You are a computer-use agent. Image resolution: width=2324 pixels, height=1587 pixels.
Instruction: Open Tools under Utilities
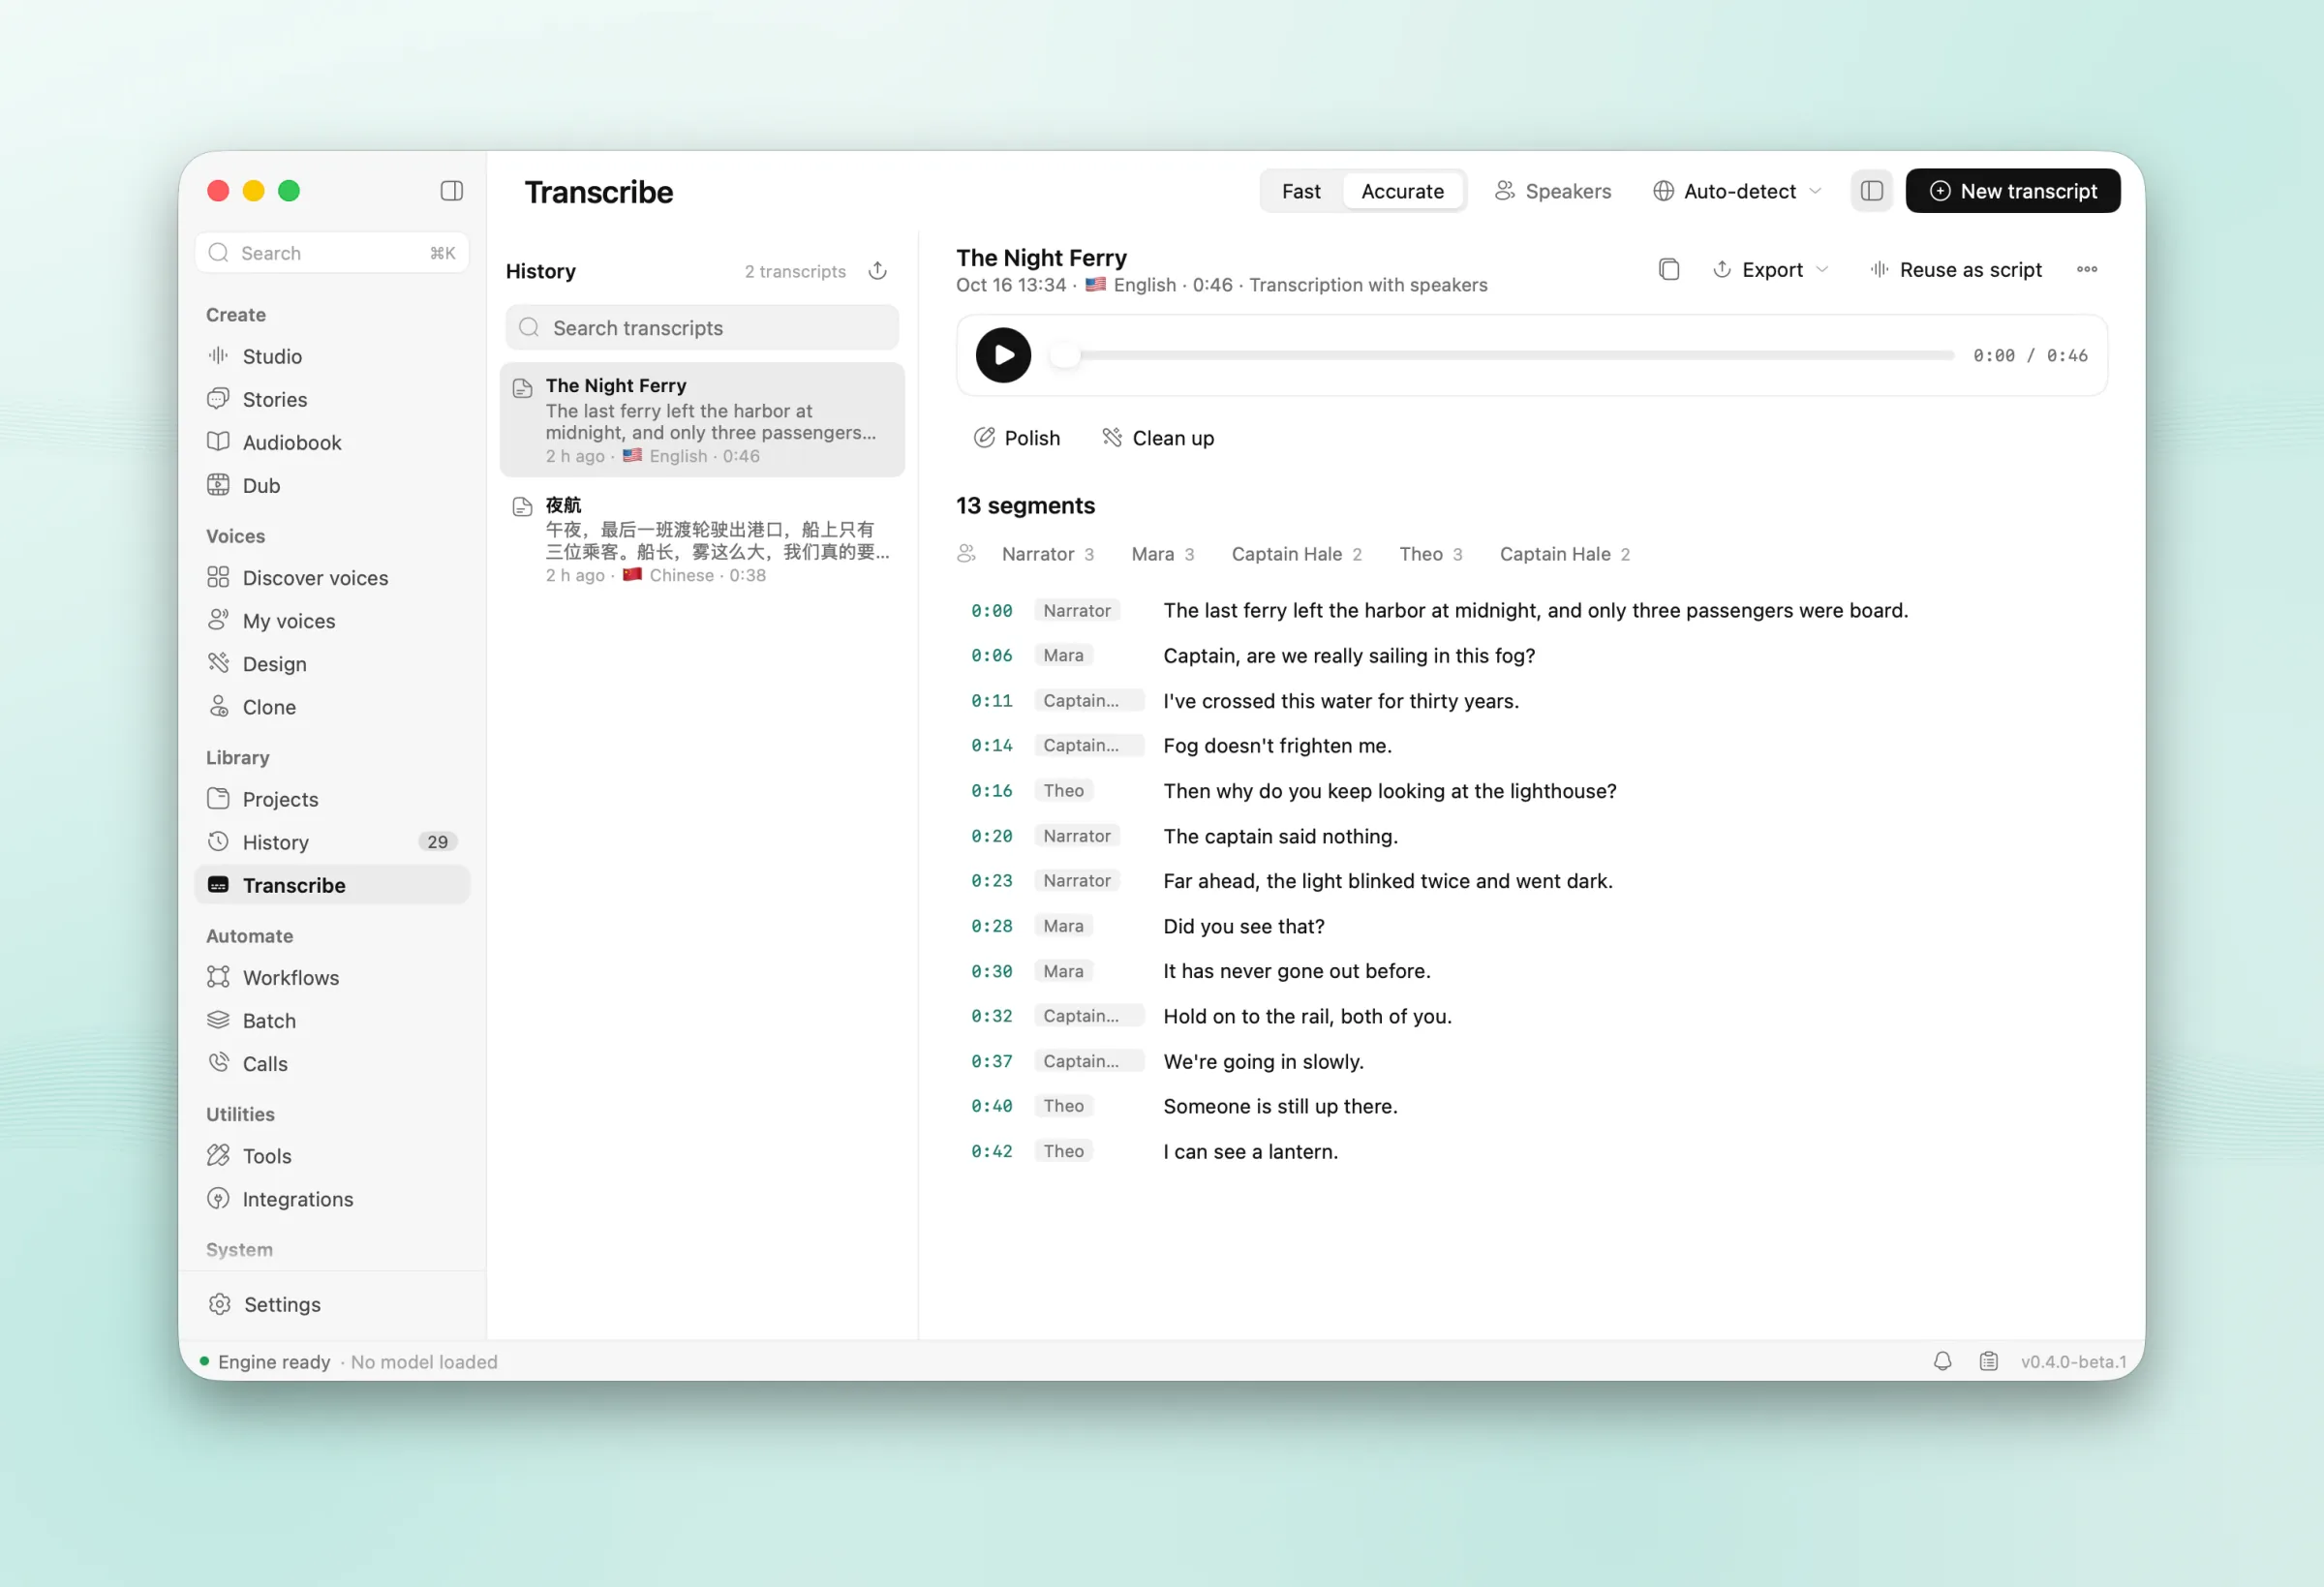[332, 1156]
